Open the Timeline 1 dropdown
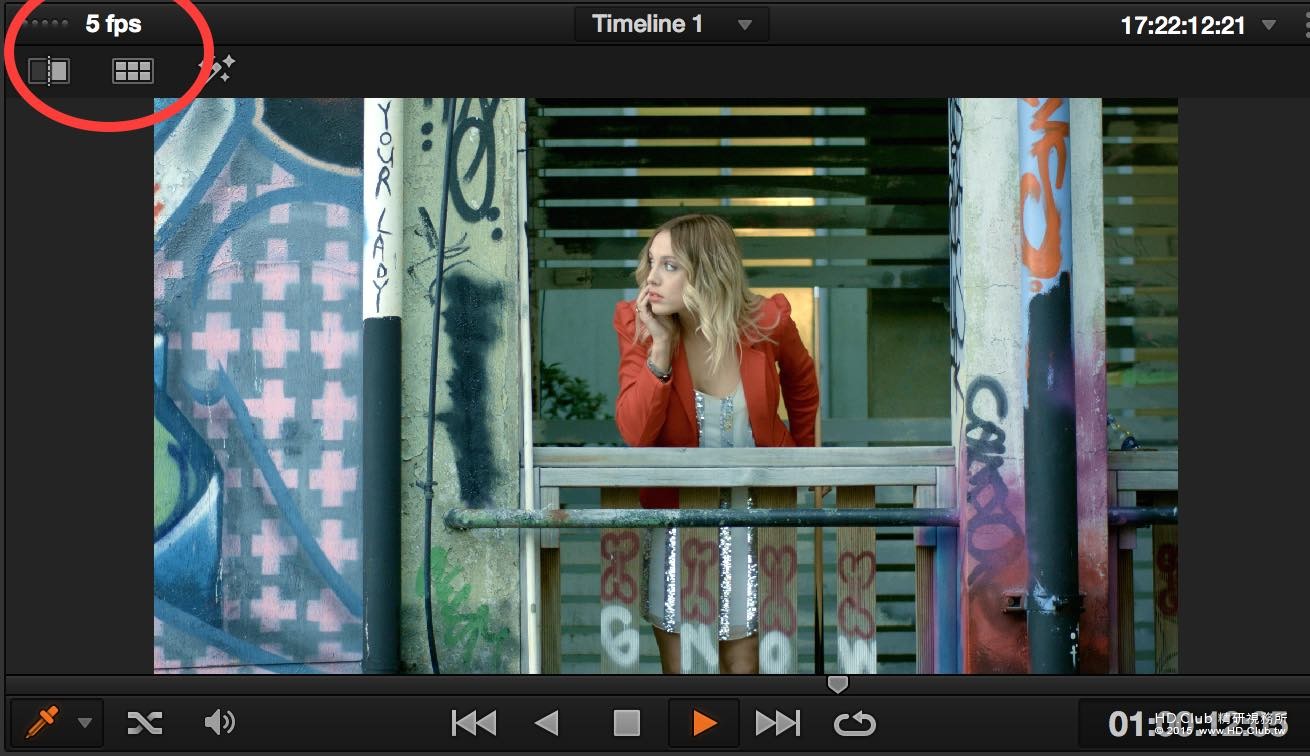 672,25
